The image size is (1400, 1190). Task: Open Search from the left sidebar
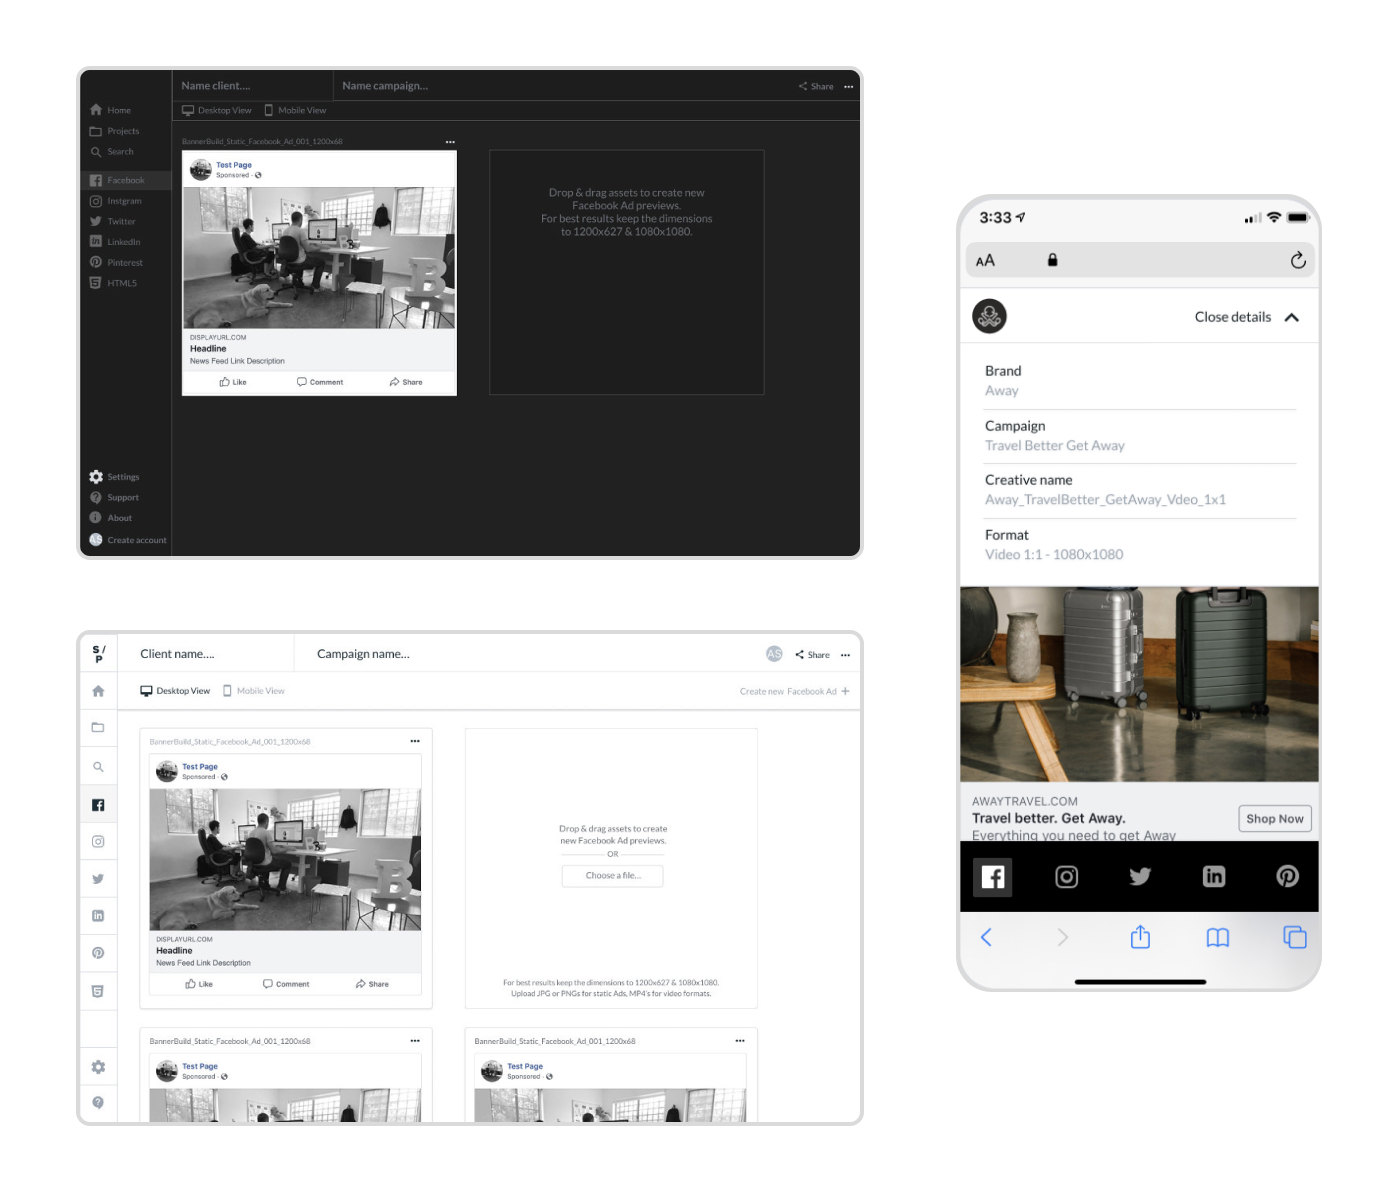119,151
